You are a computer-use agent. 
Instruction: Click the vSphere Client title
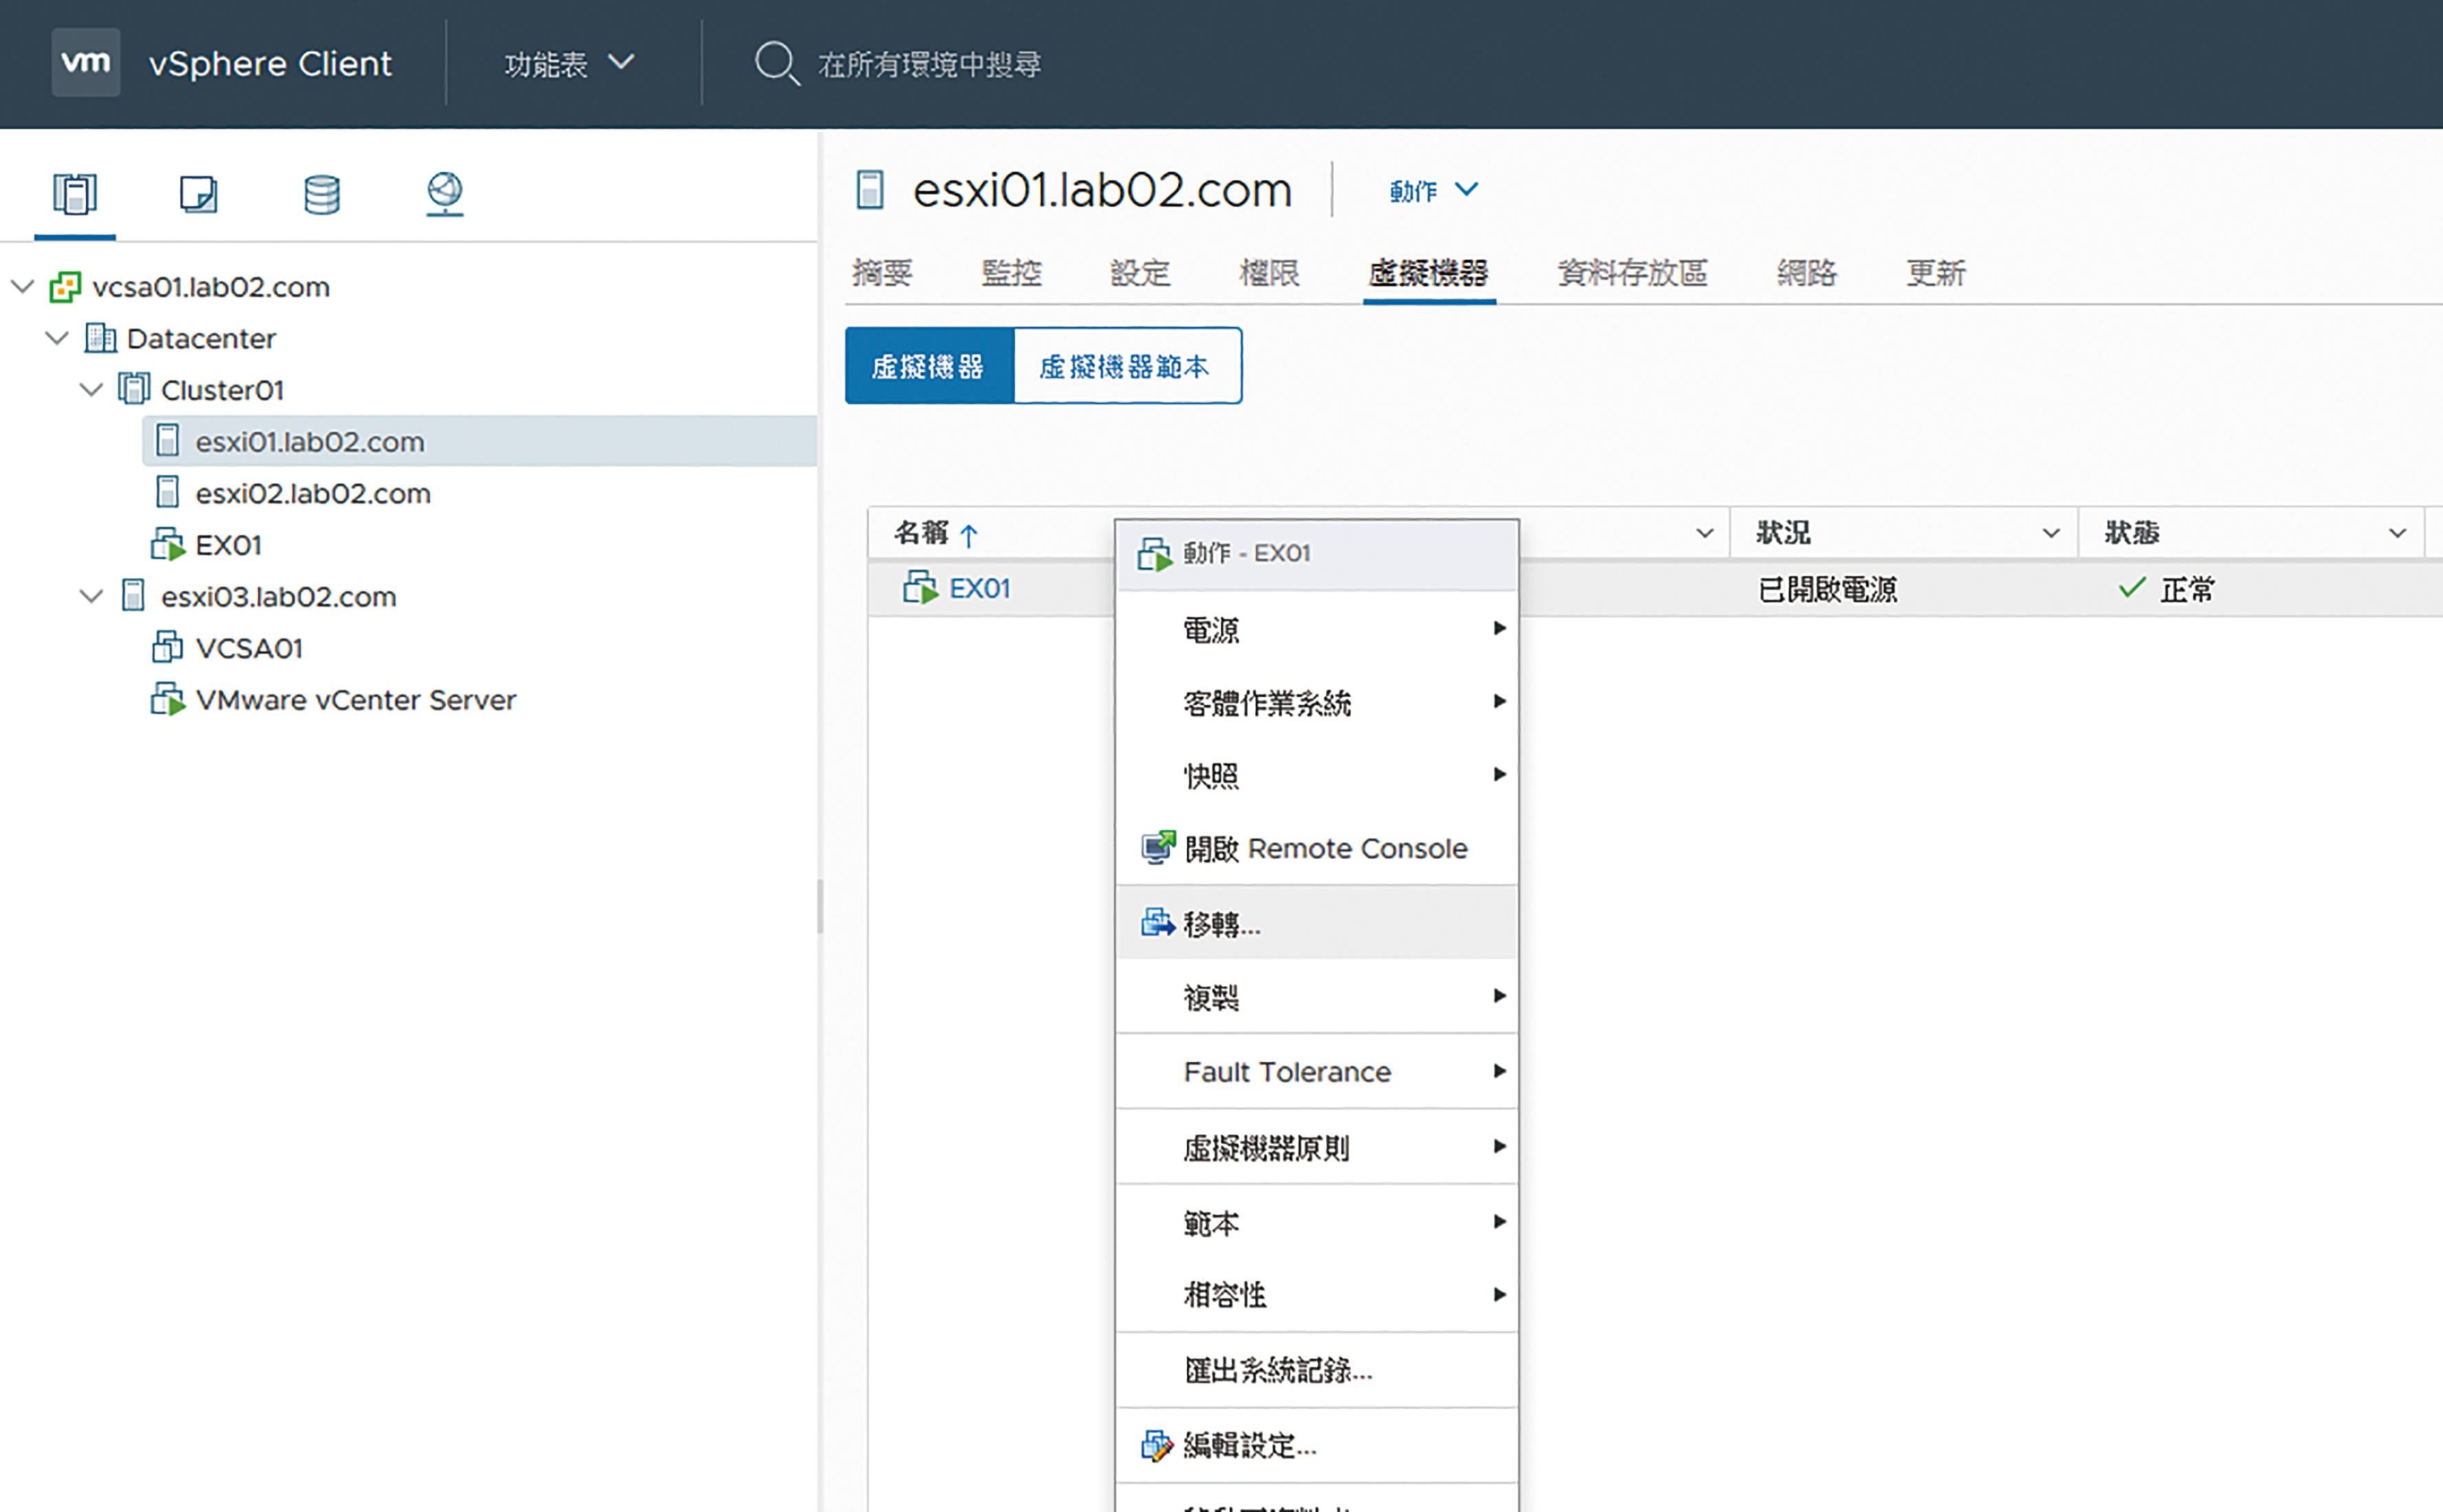(x=270, y=64)
